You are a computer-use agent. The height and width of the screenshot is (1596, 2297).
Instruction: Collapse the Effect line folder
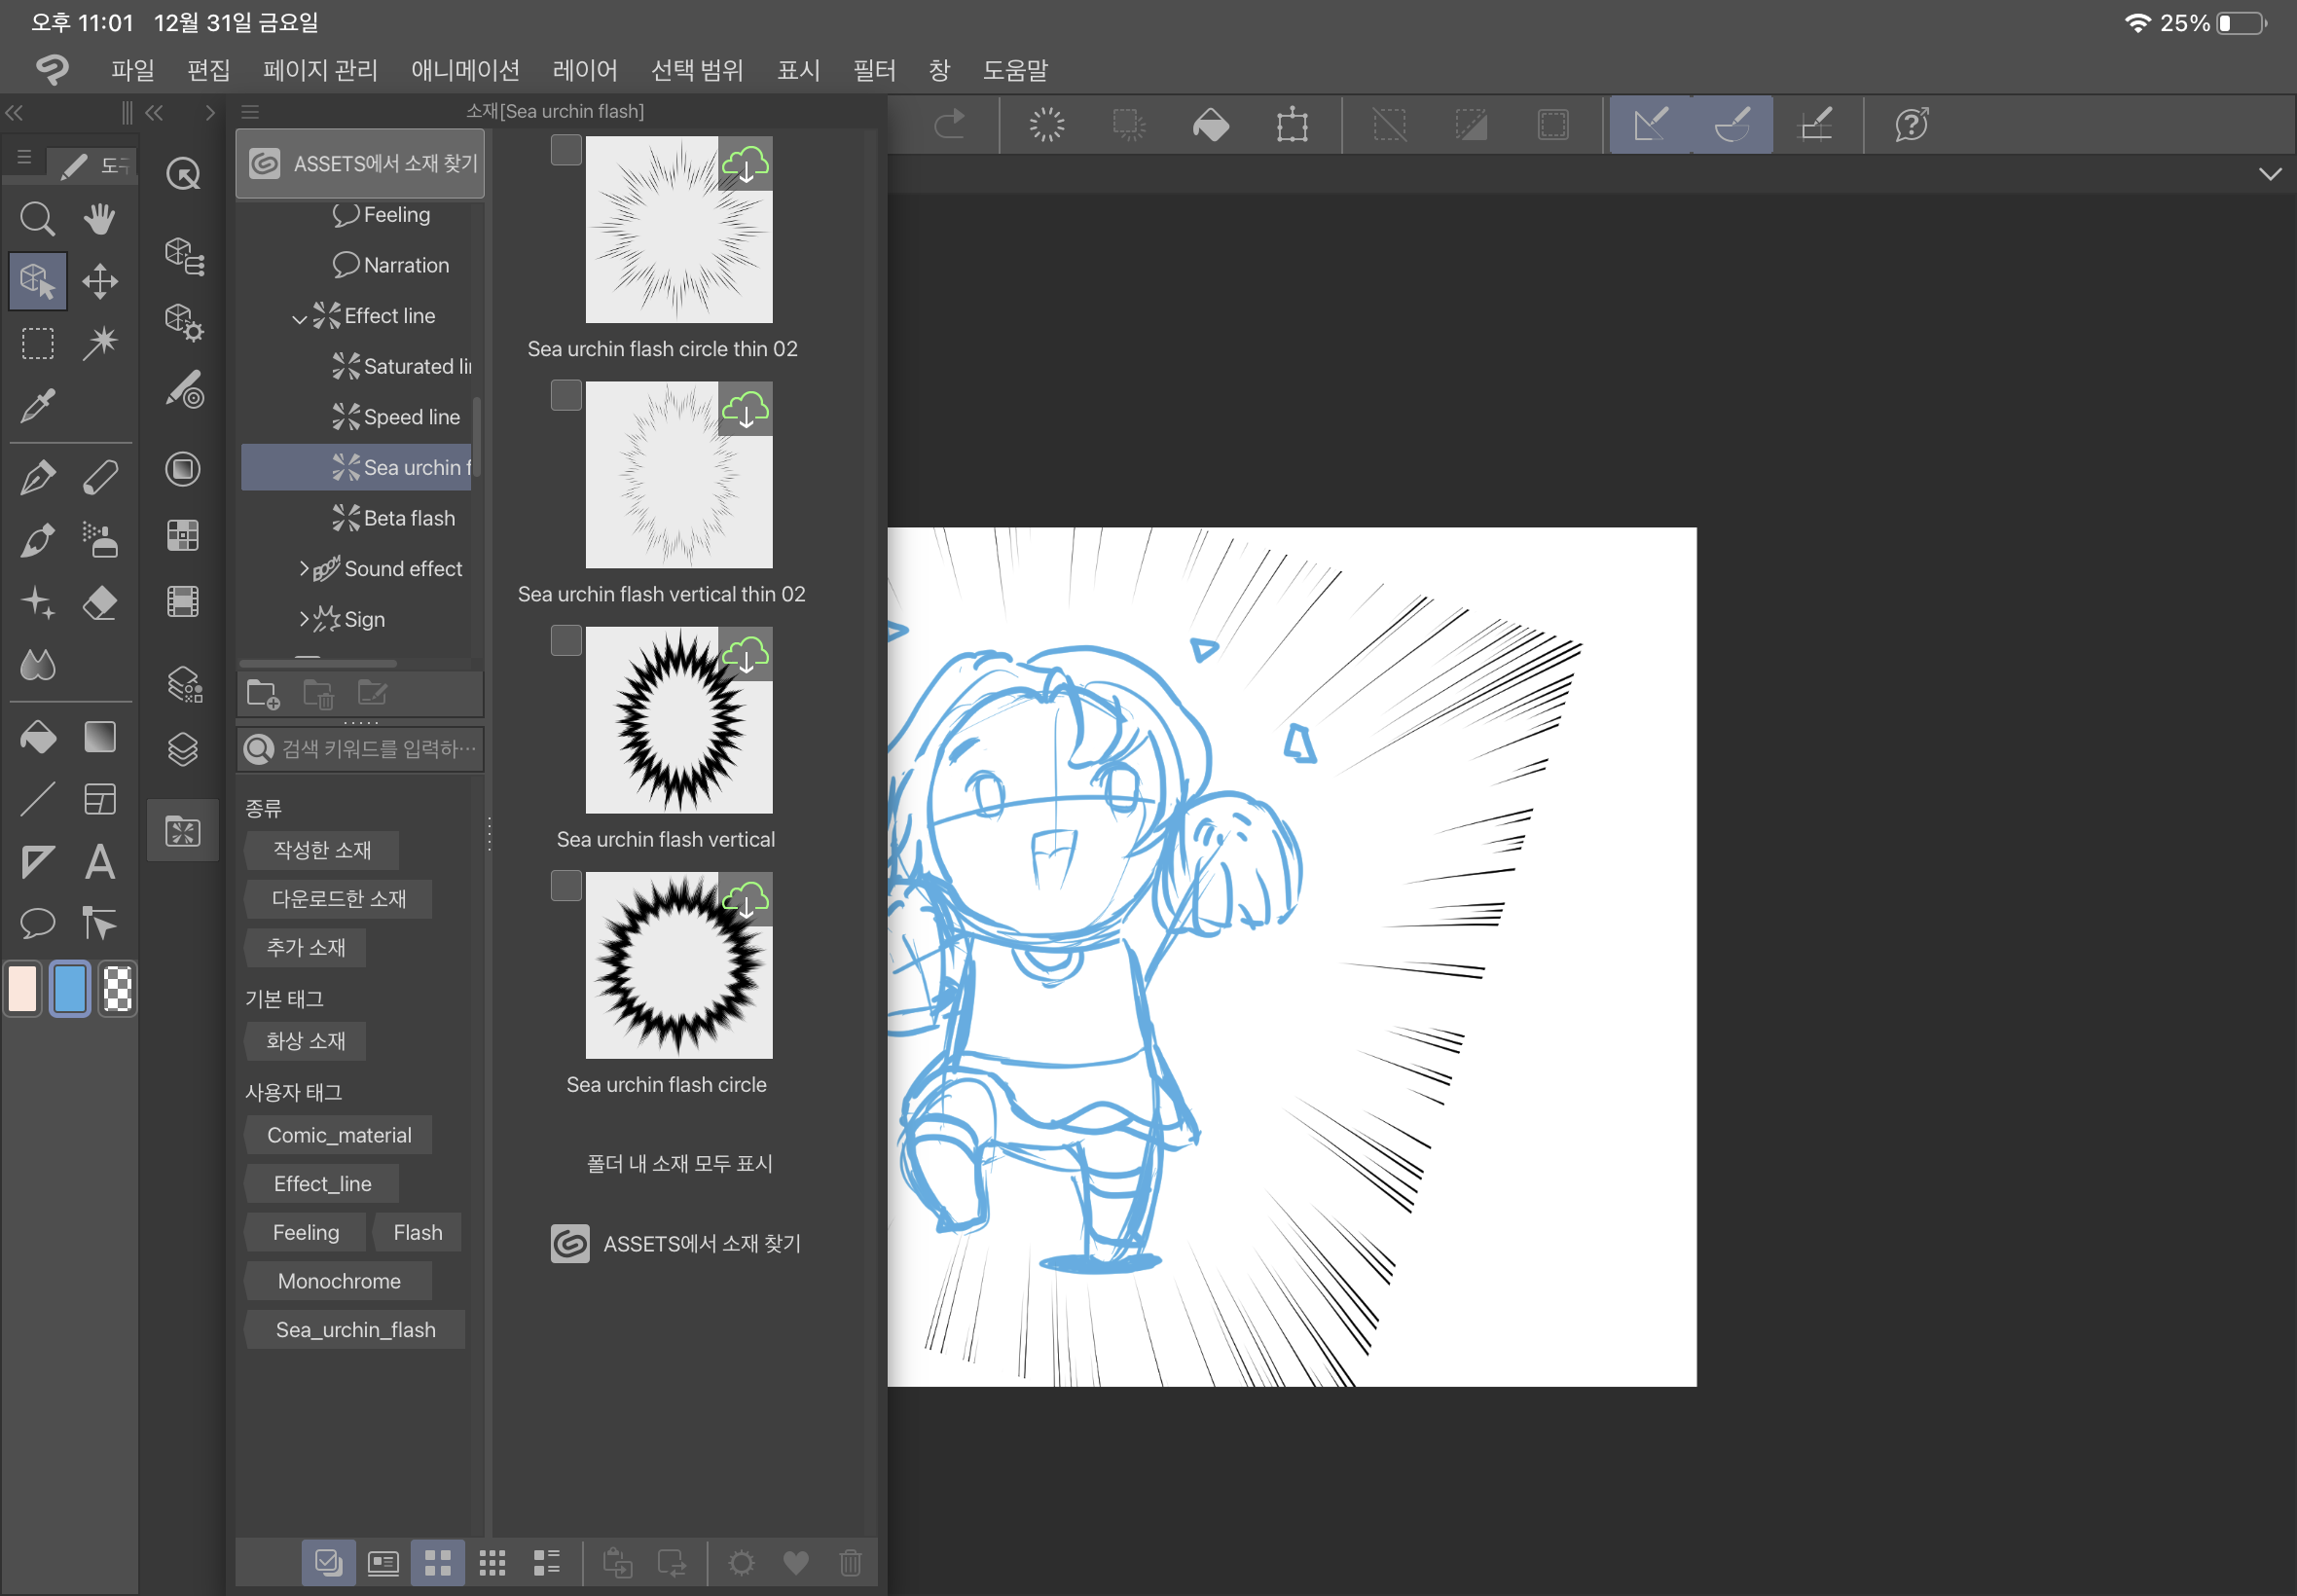point(299,318)
